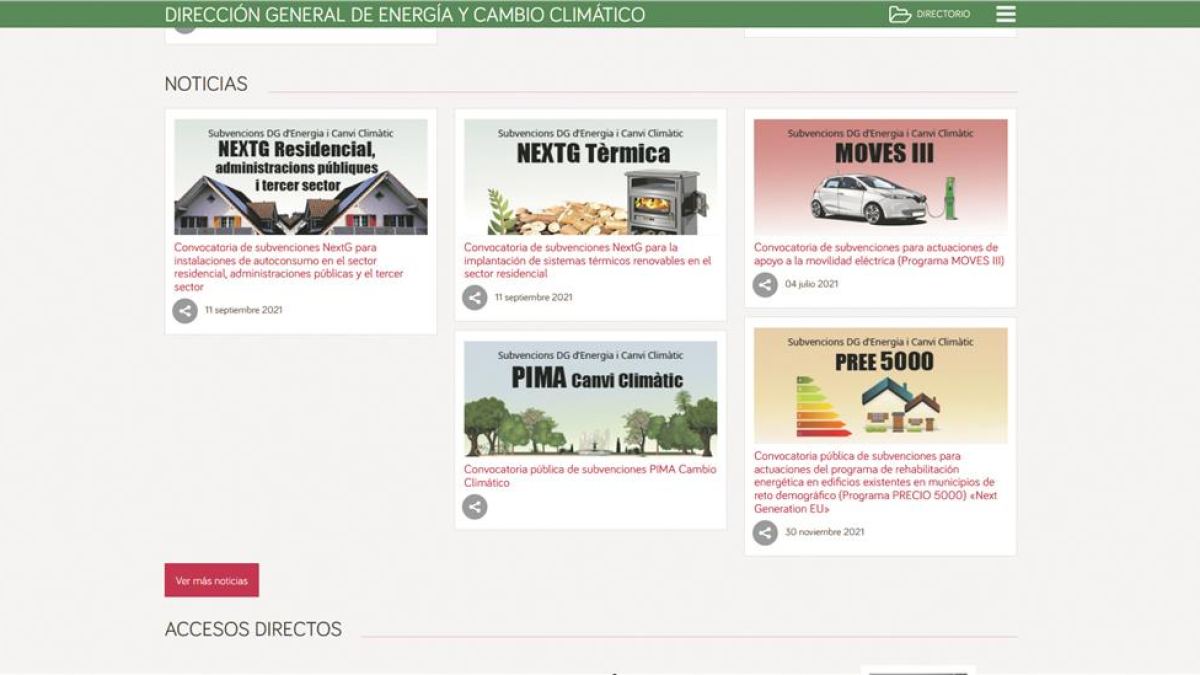Share the PREE 5000 news item
1200x675 pixels.
coord(765,532)
